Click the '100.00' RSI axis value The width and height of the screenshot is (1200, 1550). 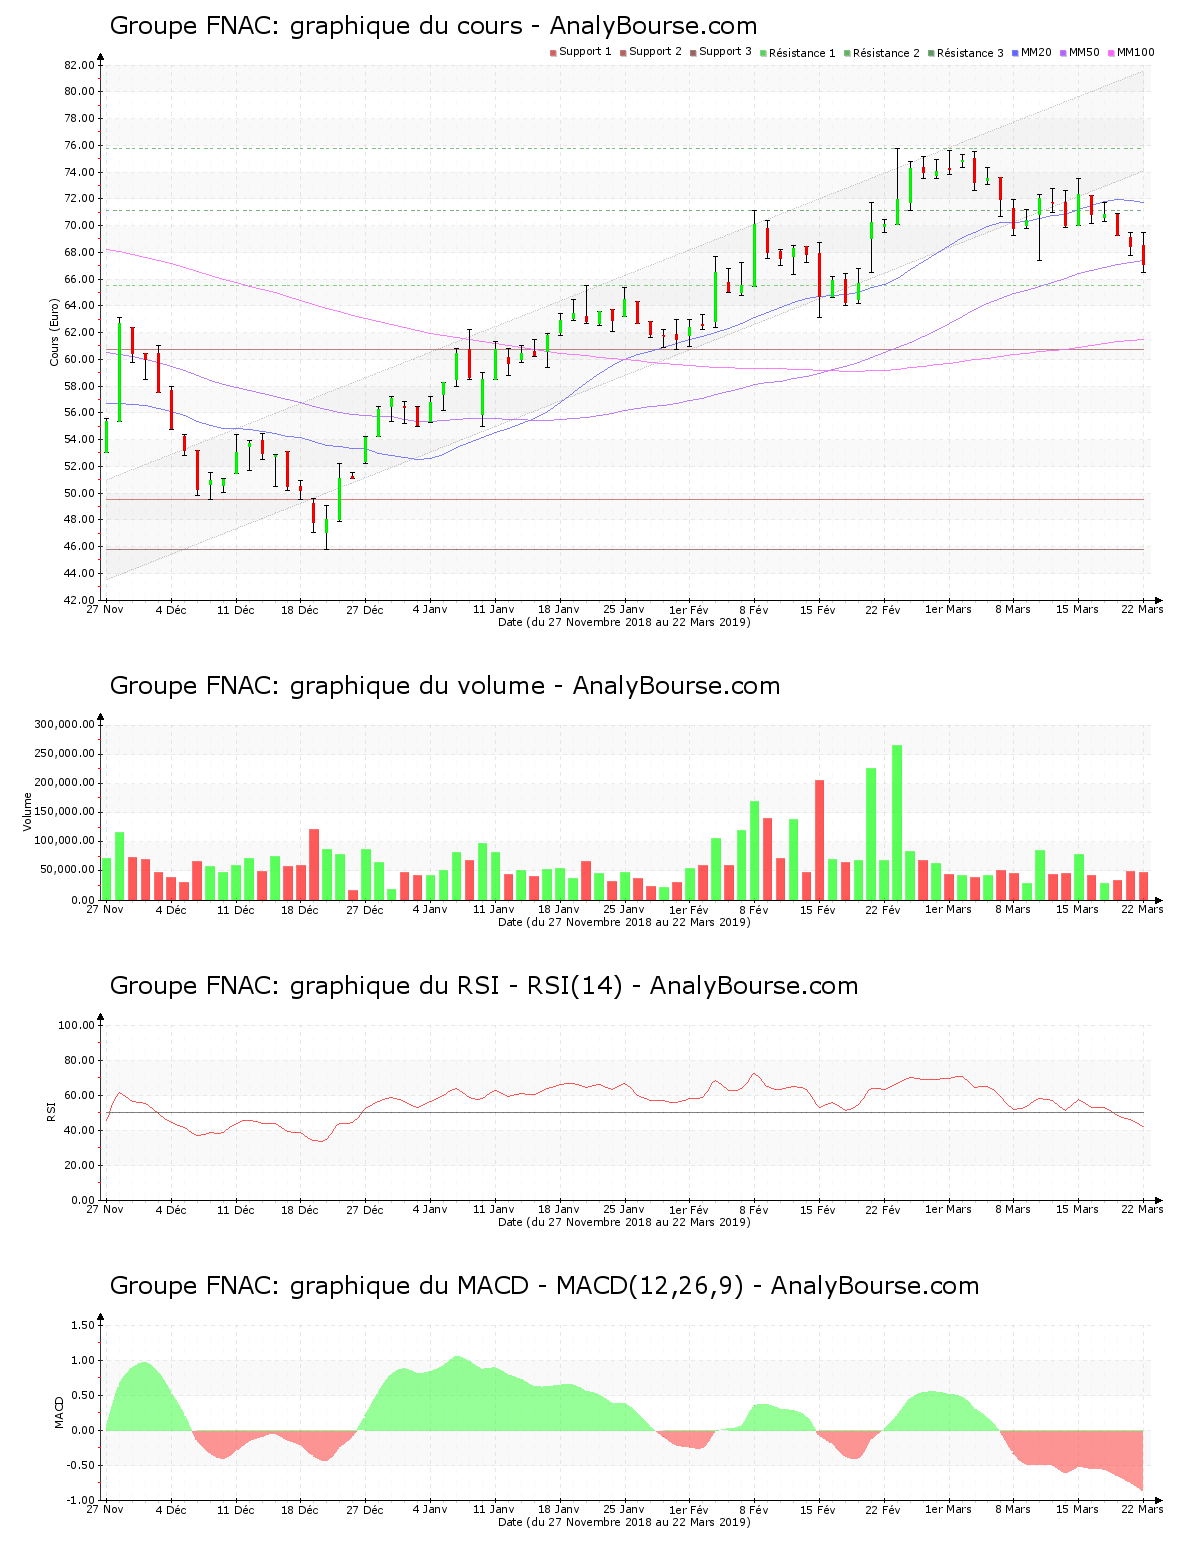pos(76,1025)
